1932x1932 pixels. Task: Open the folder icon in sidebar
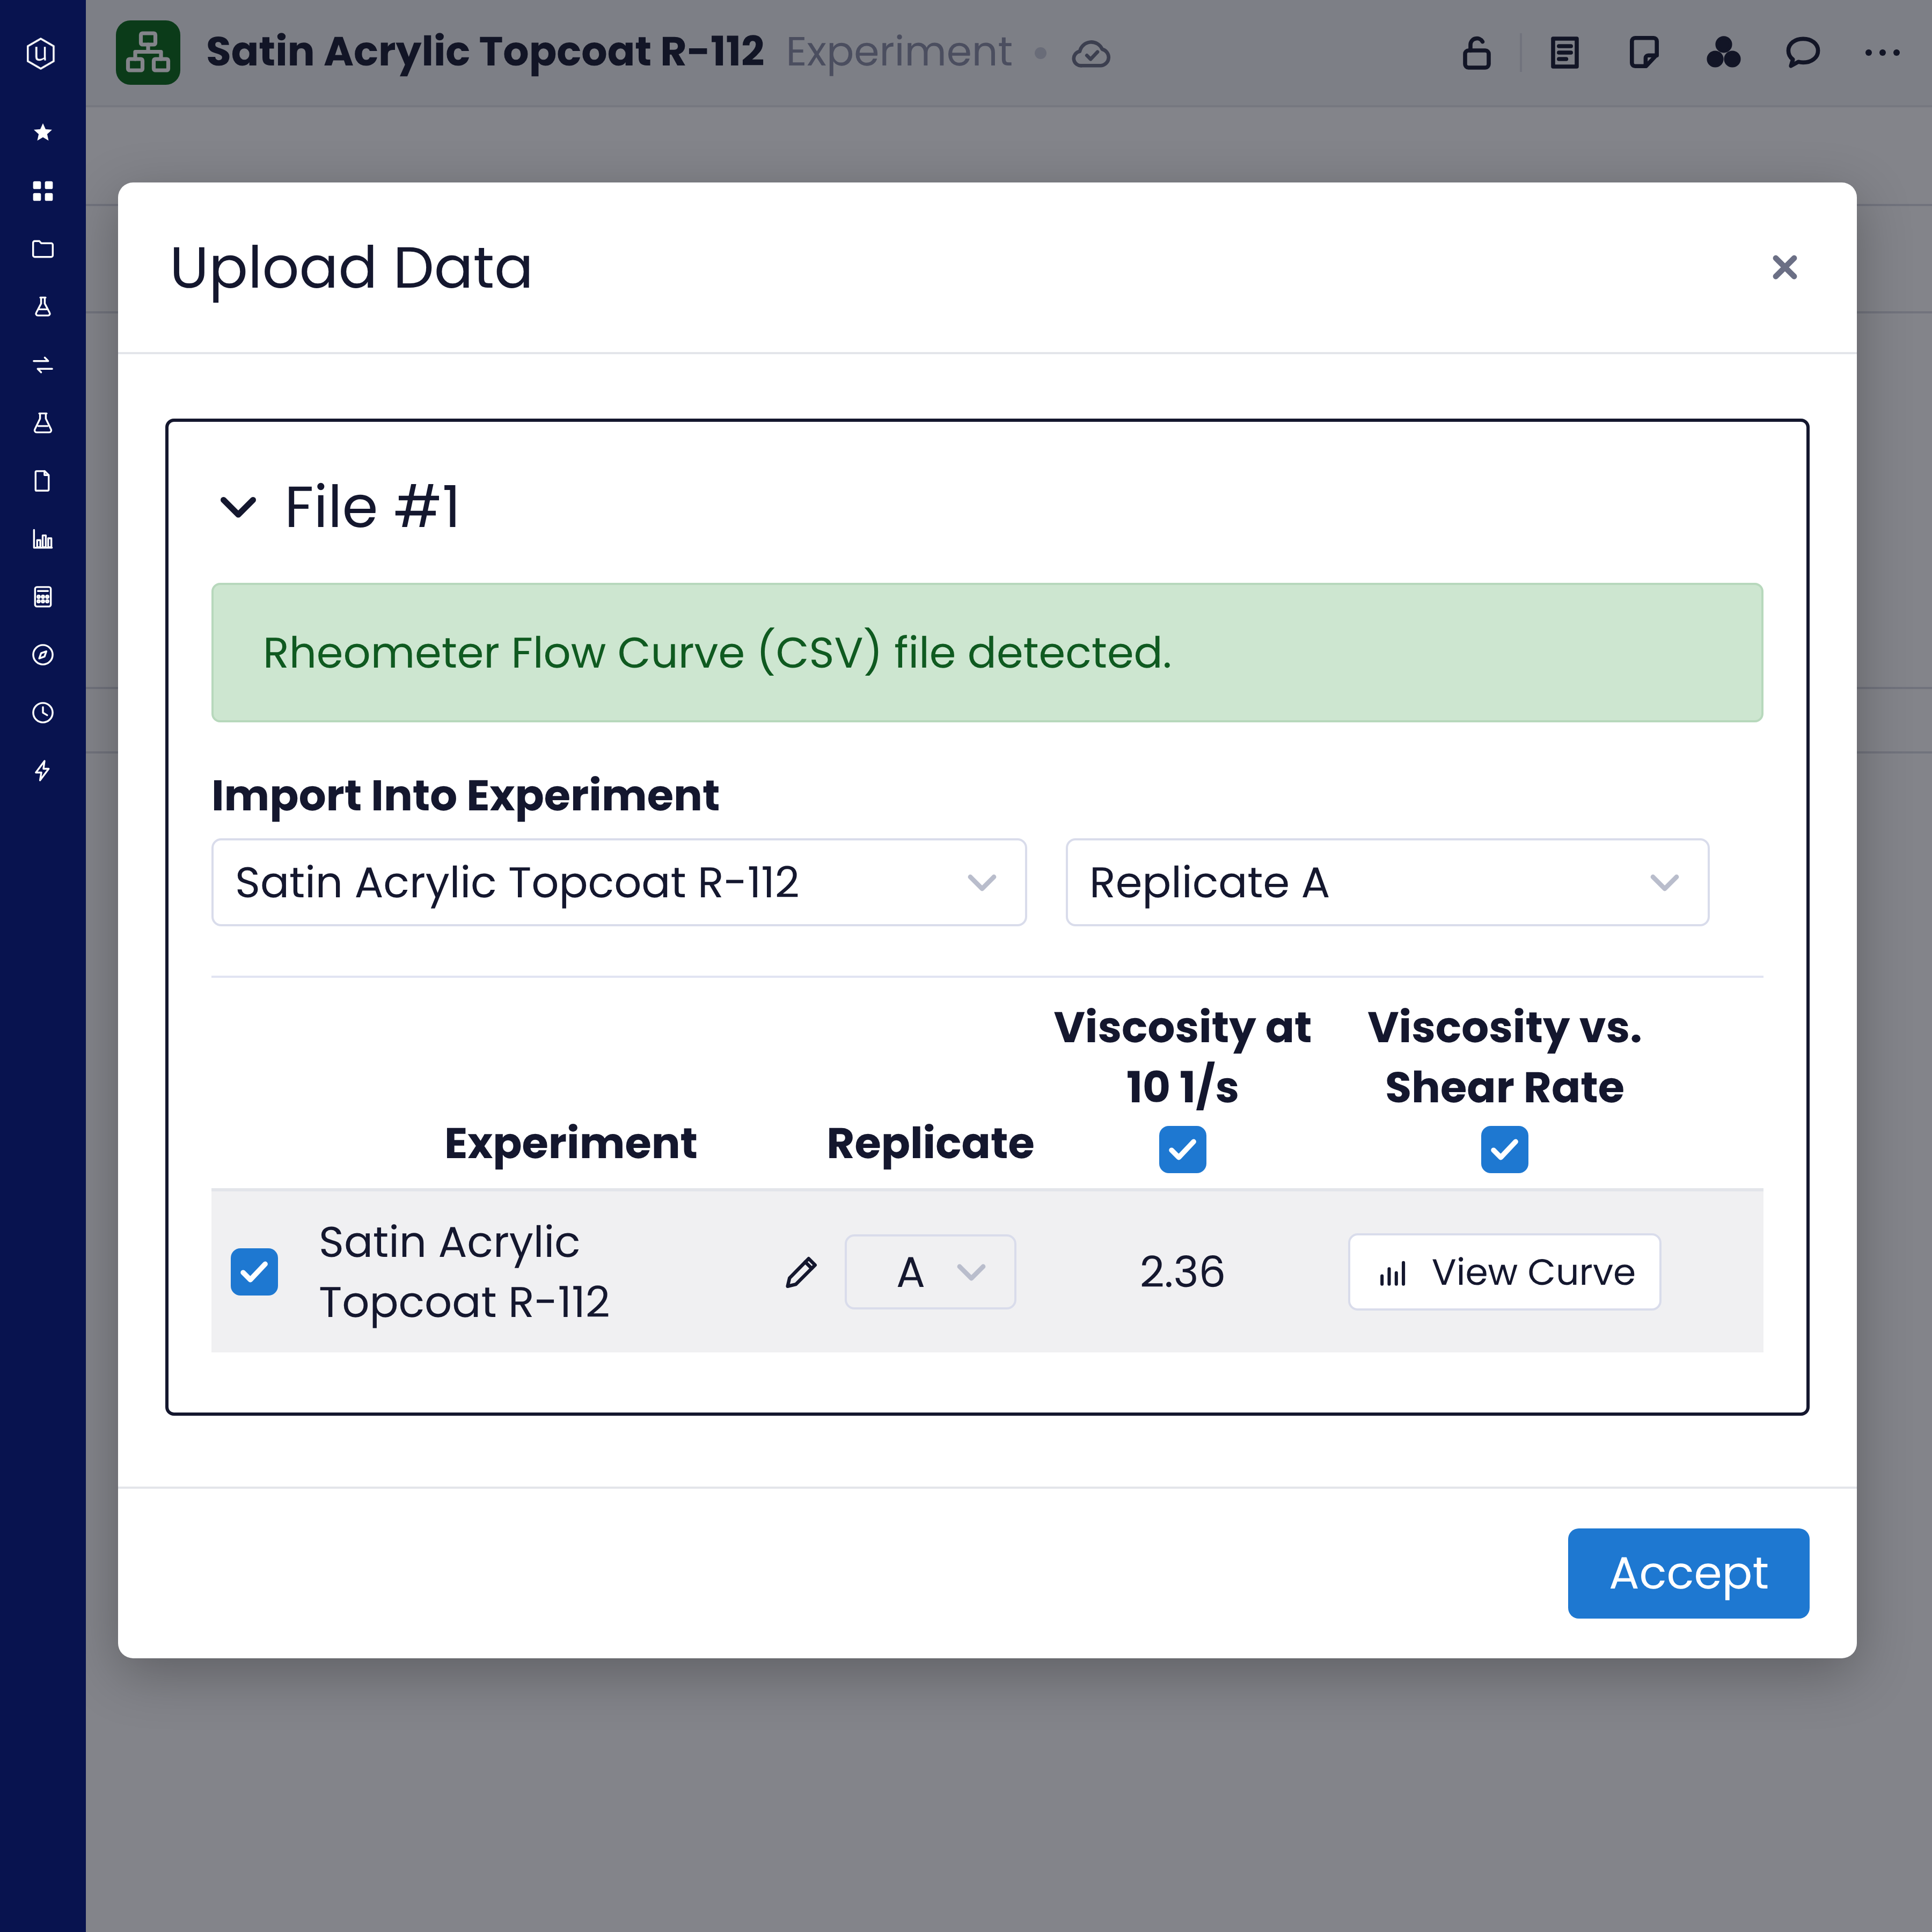click(x=42, y=248)
